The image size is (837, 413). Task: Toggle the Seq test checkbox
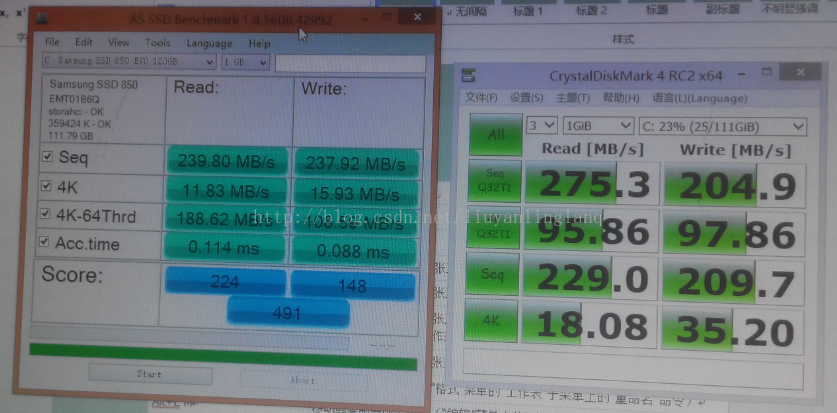click(48, 156)
